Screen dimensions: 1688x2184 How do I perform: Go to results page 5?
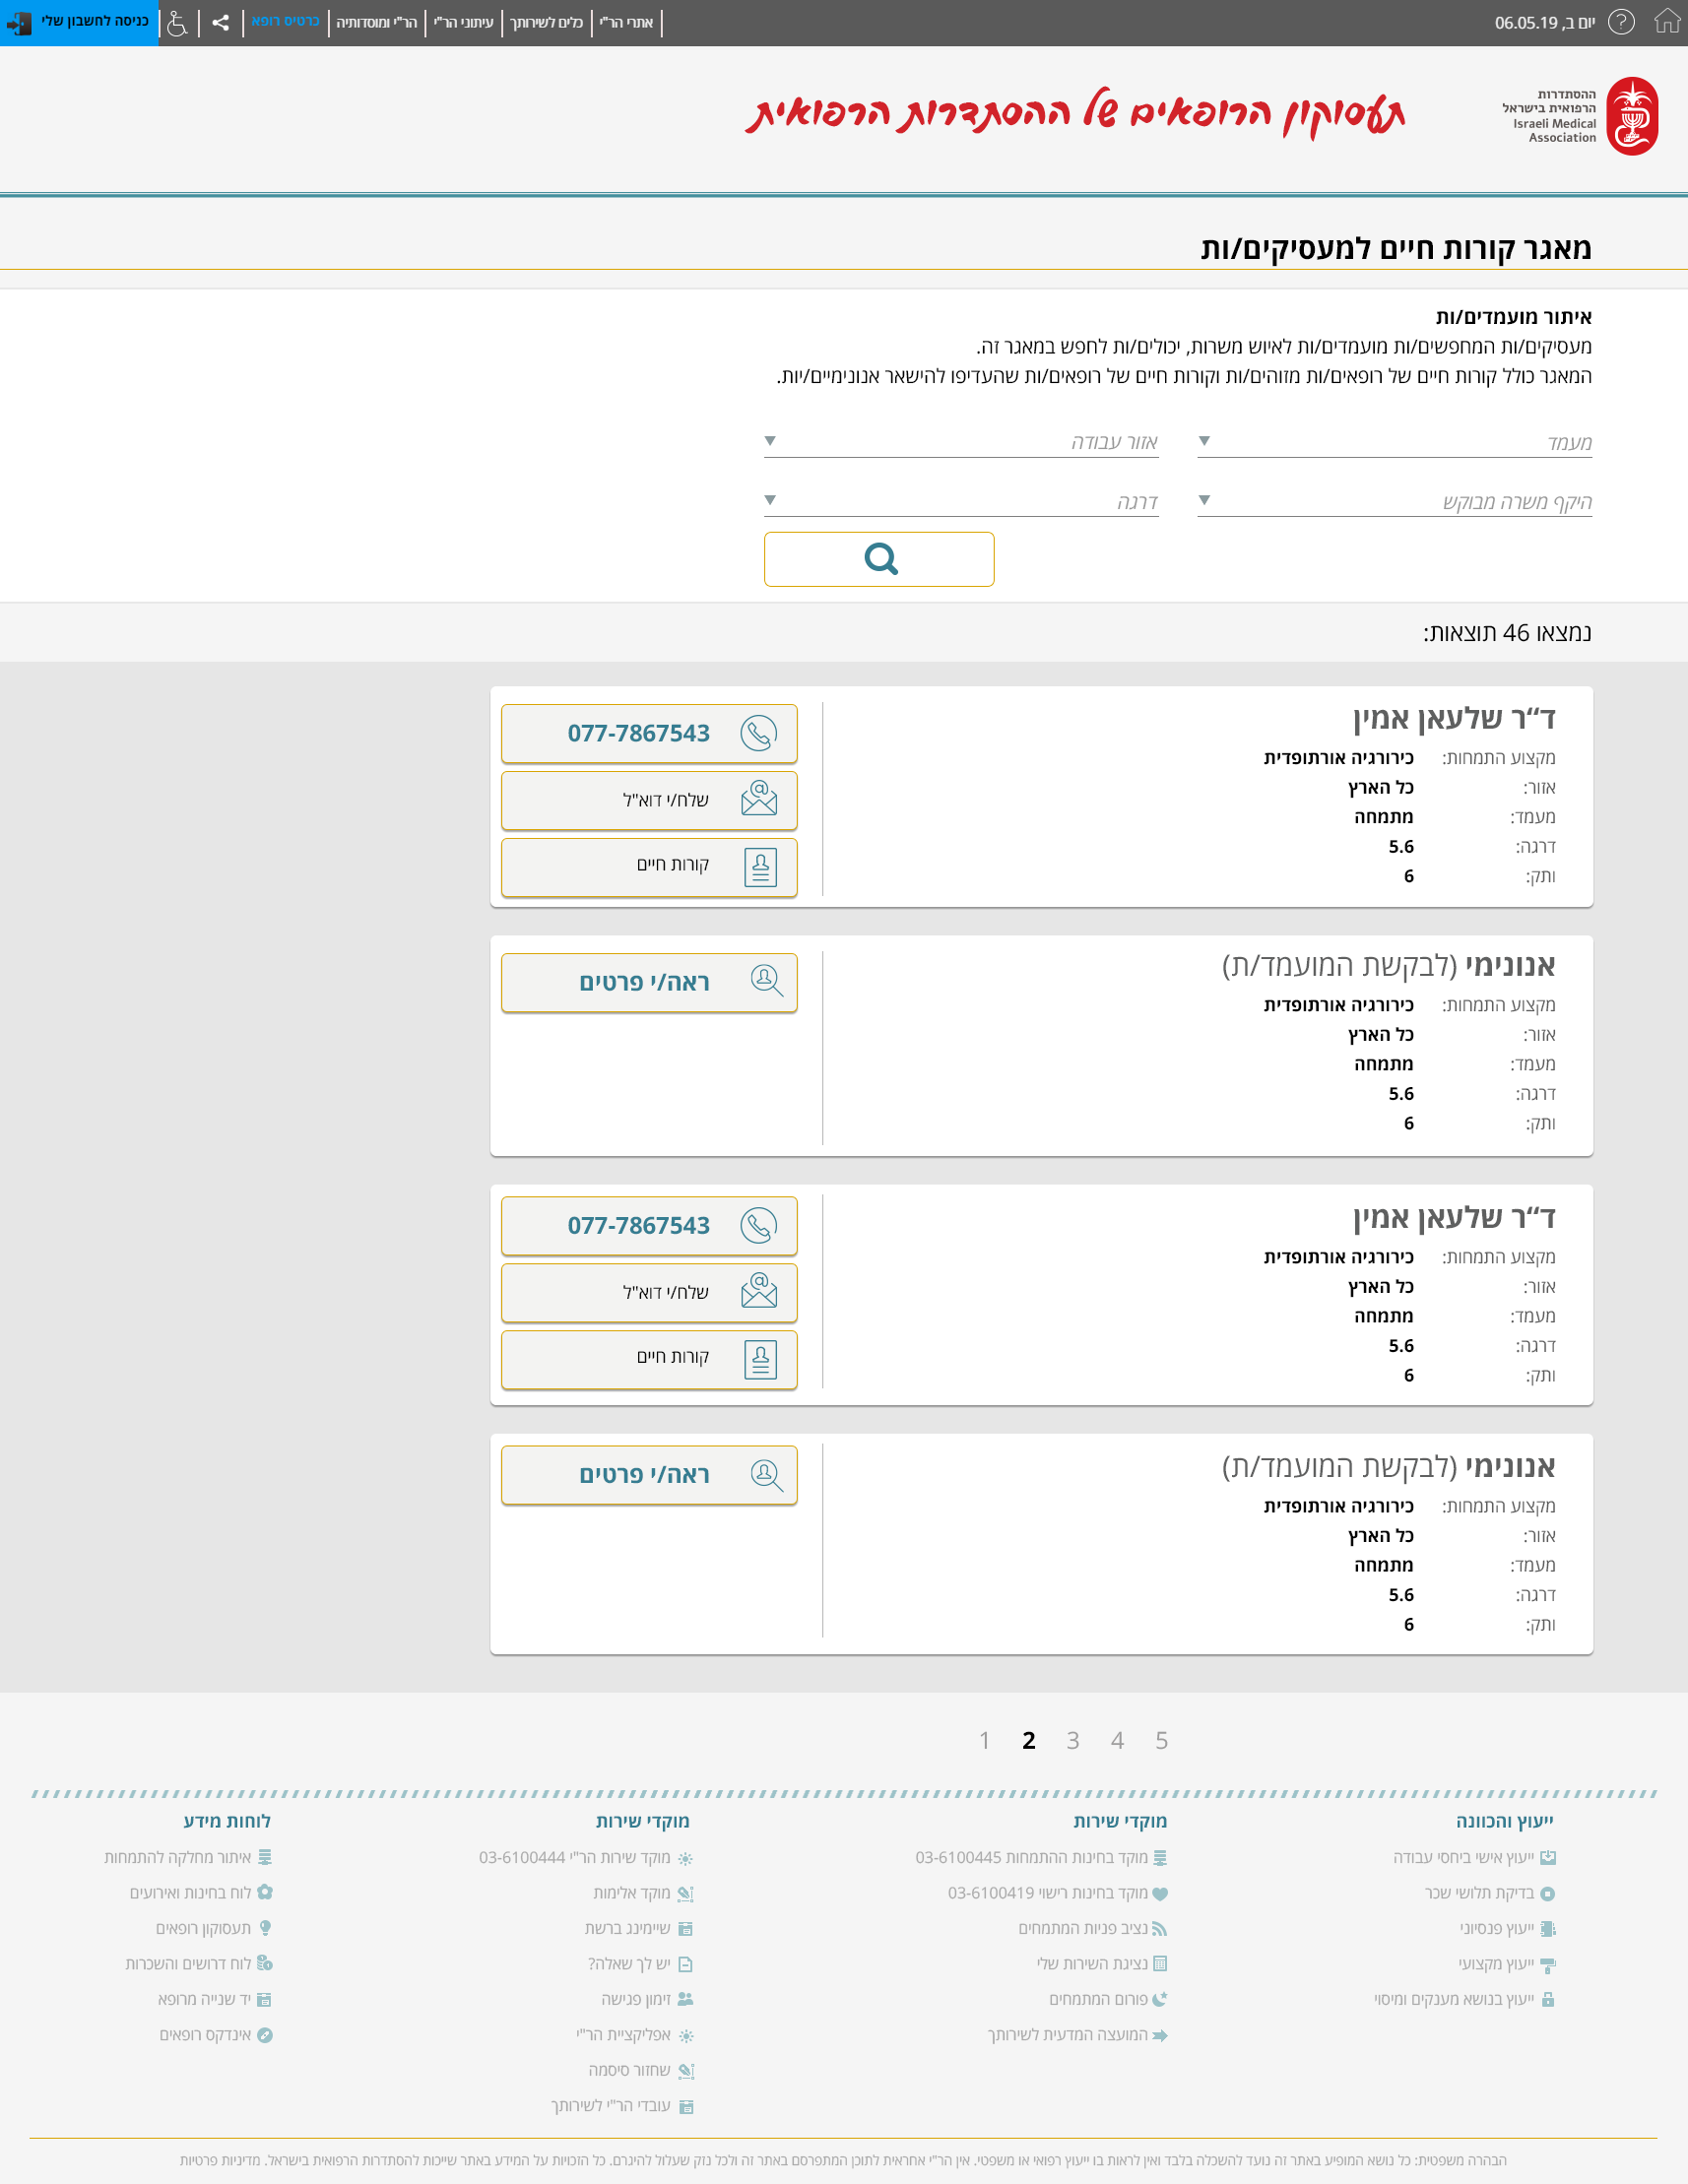tap(1161, 1740)
